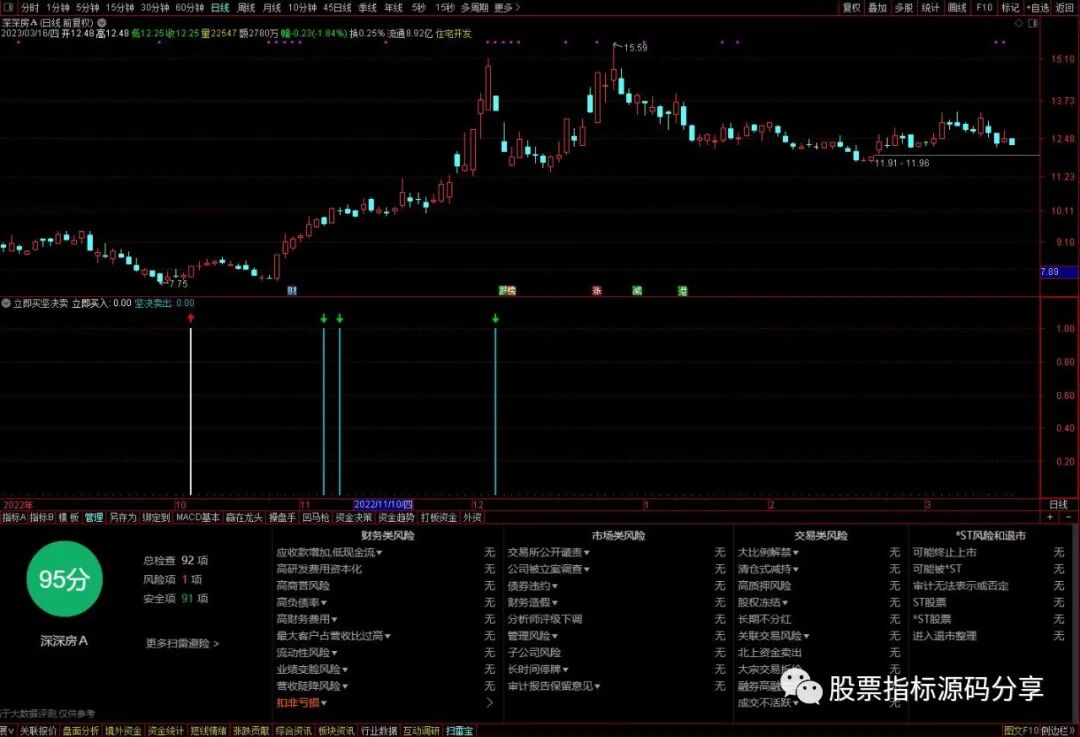Click 画线 drawing tools button
Screen dimensions: 1080x737
pyautogui.click(x=957, y=8)
